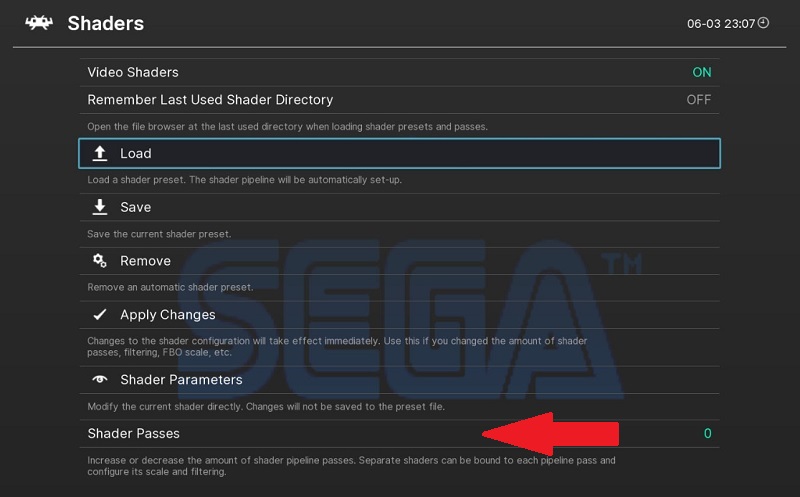
Task: Toggle the Video Shaders ON switch
Action: pos(702,72)
